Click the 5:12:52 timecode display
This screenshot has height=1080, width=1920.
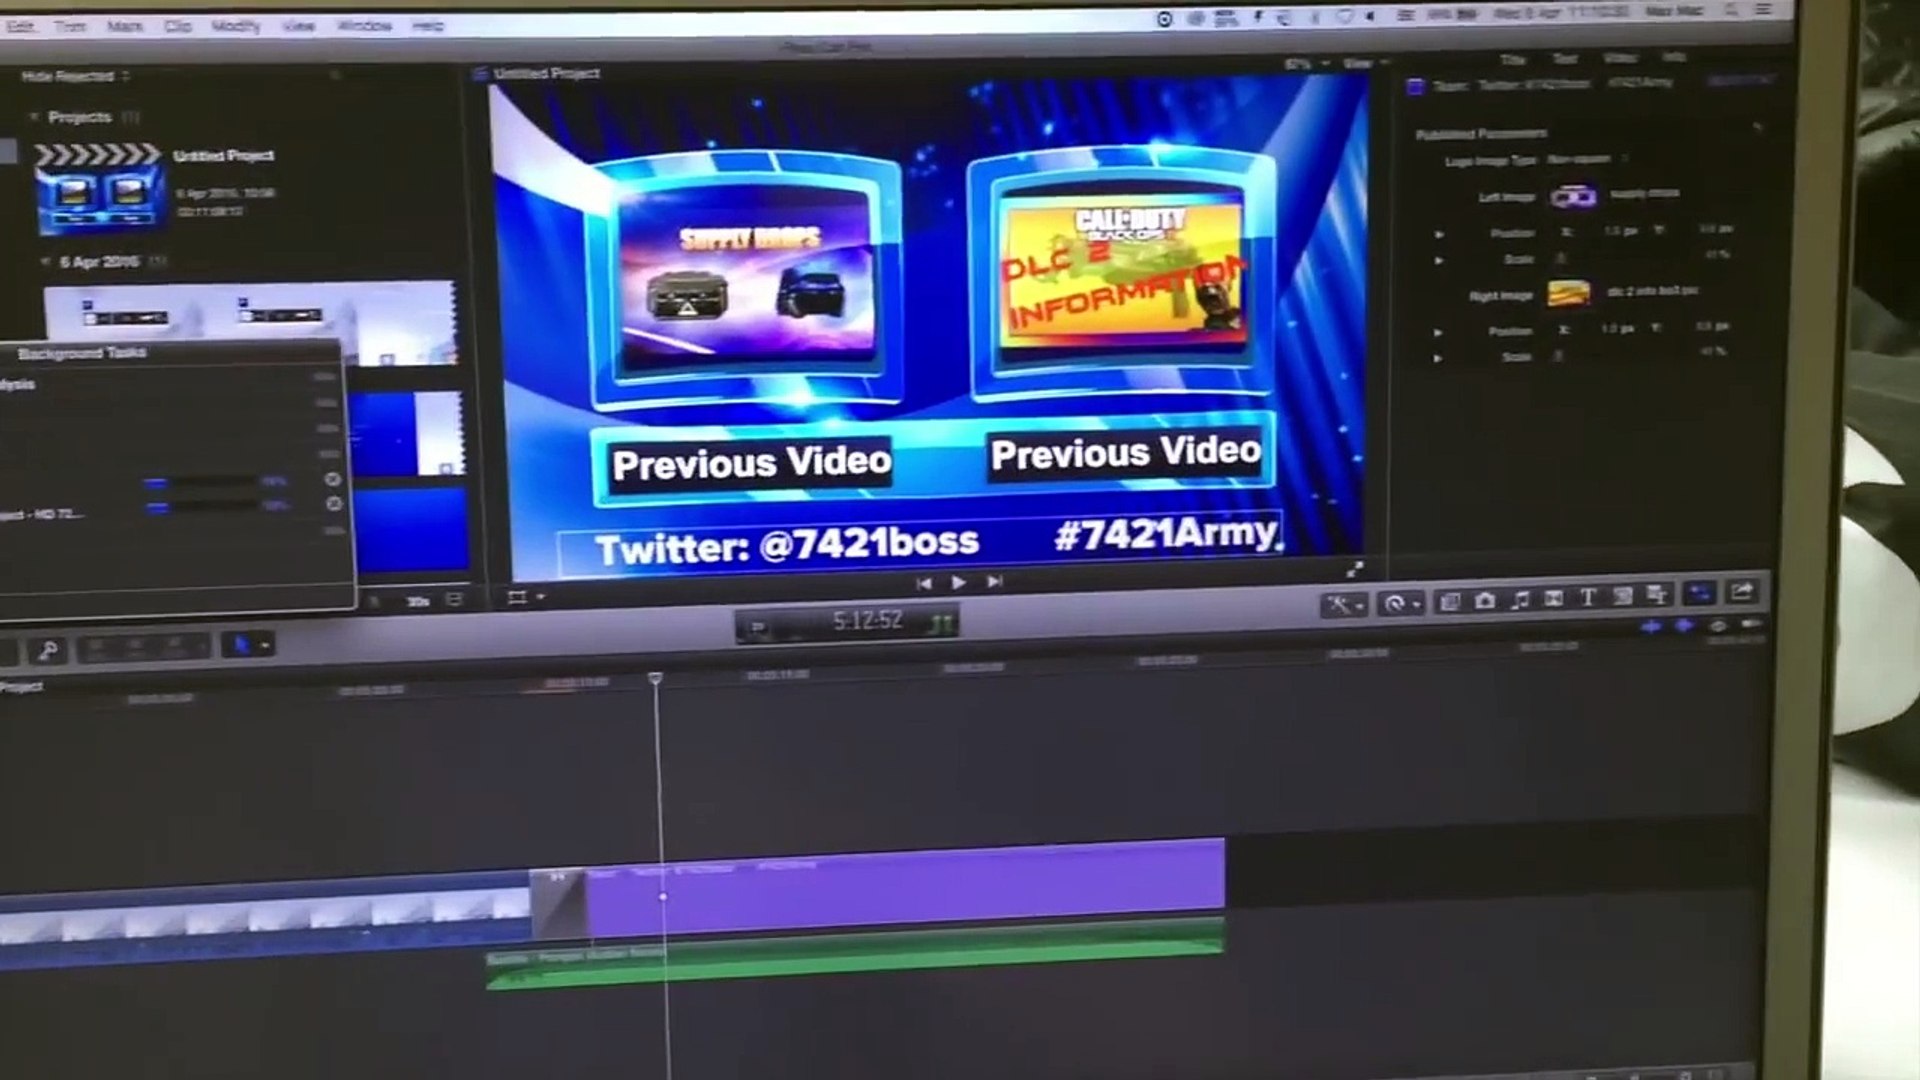tap(868, 621)
